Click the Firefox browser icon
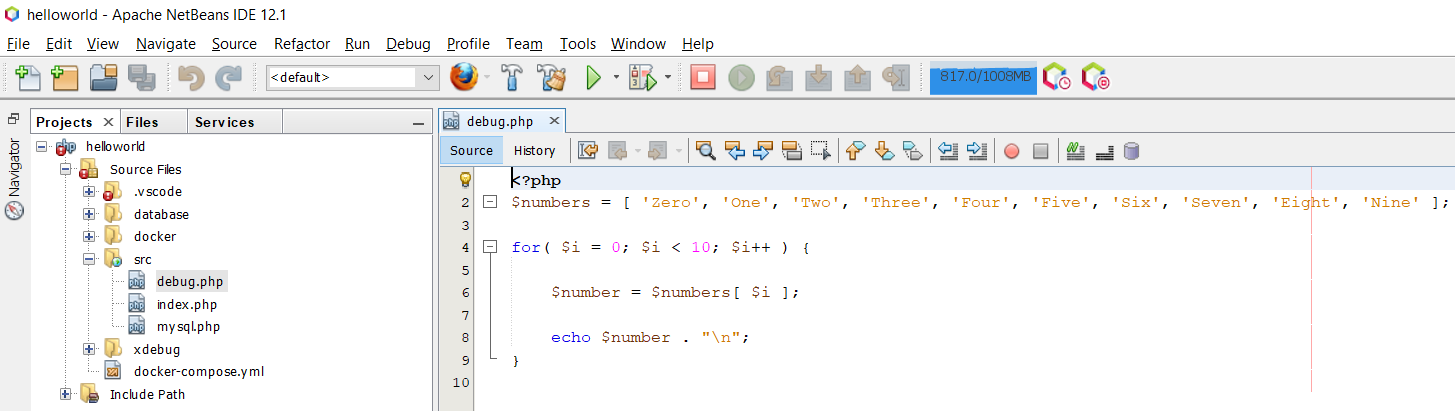The image size is (1455, 411). [x=462, y=77]
